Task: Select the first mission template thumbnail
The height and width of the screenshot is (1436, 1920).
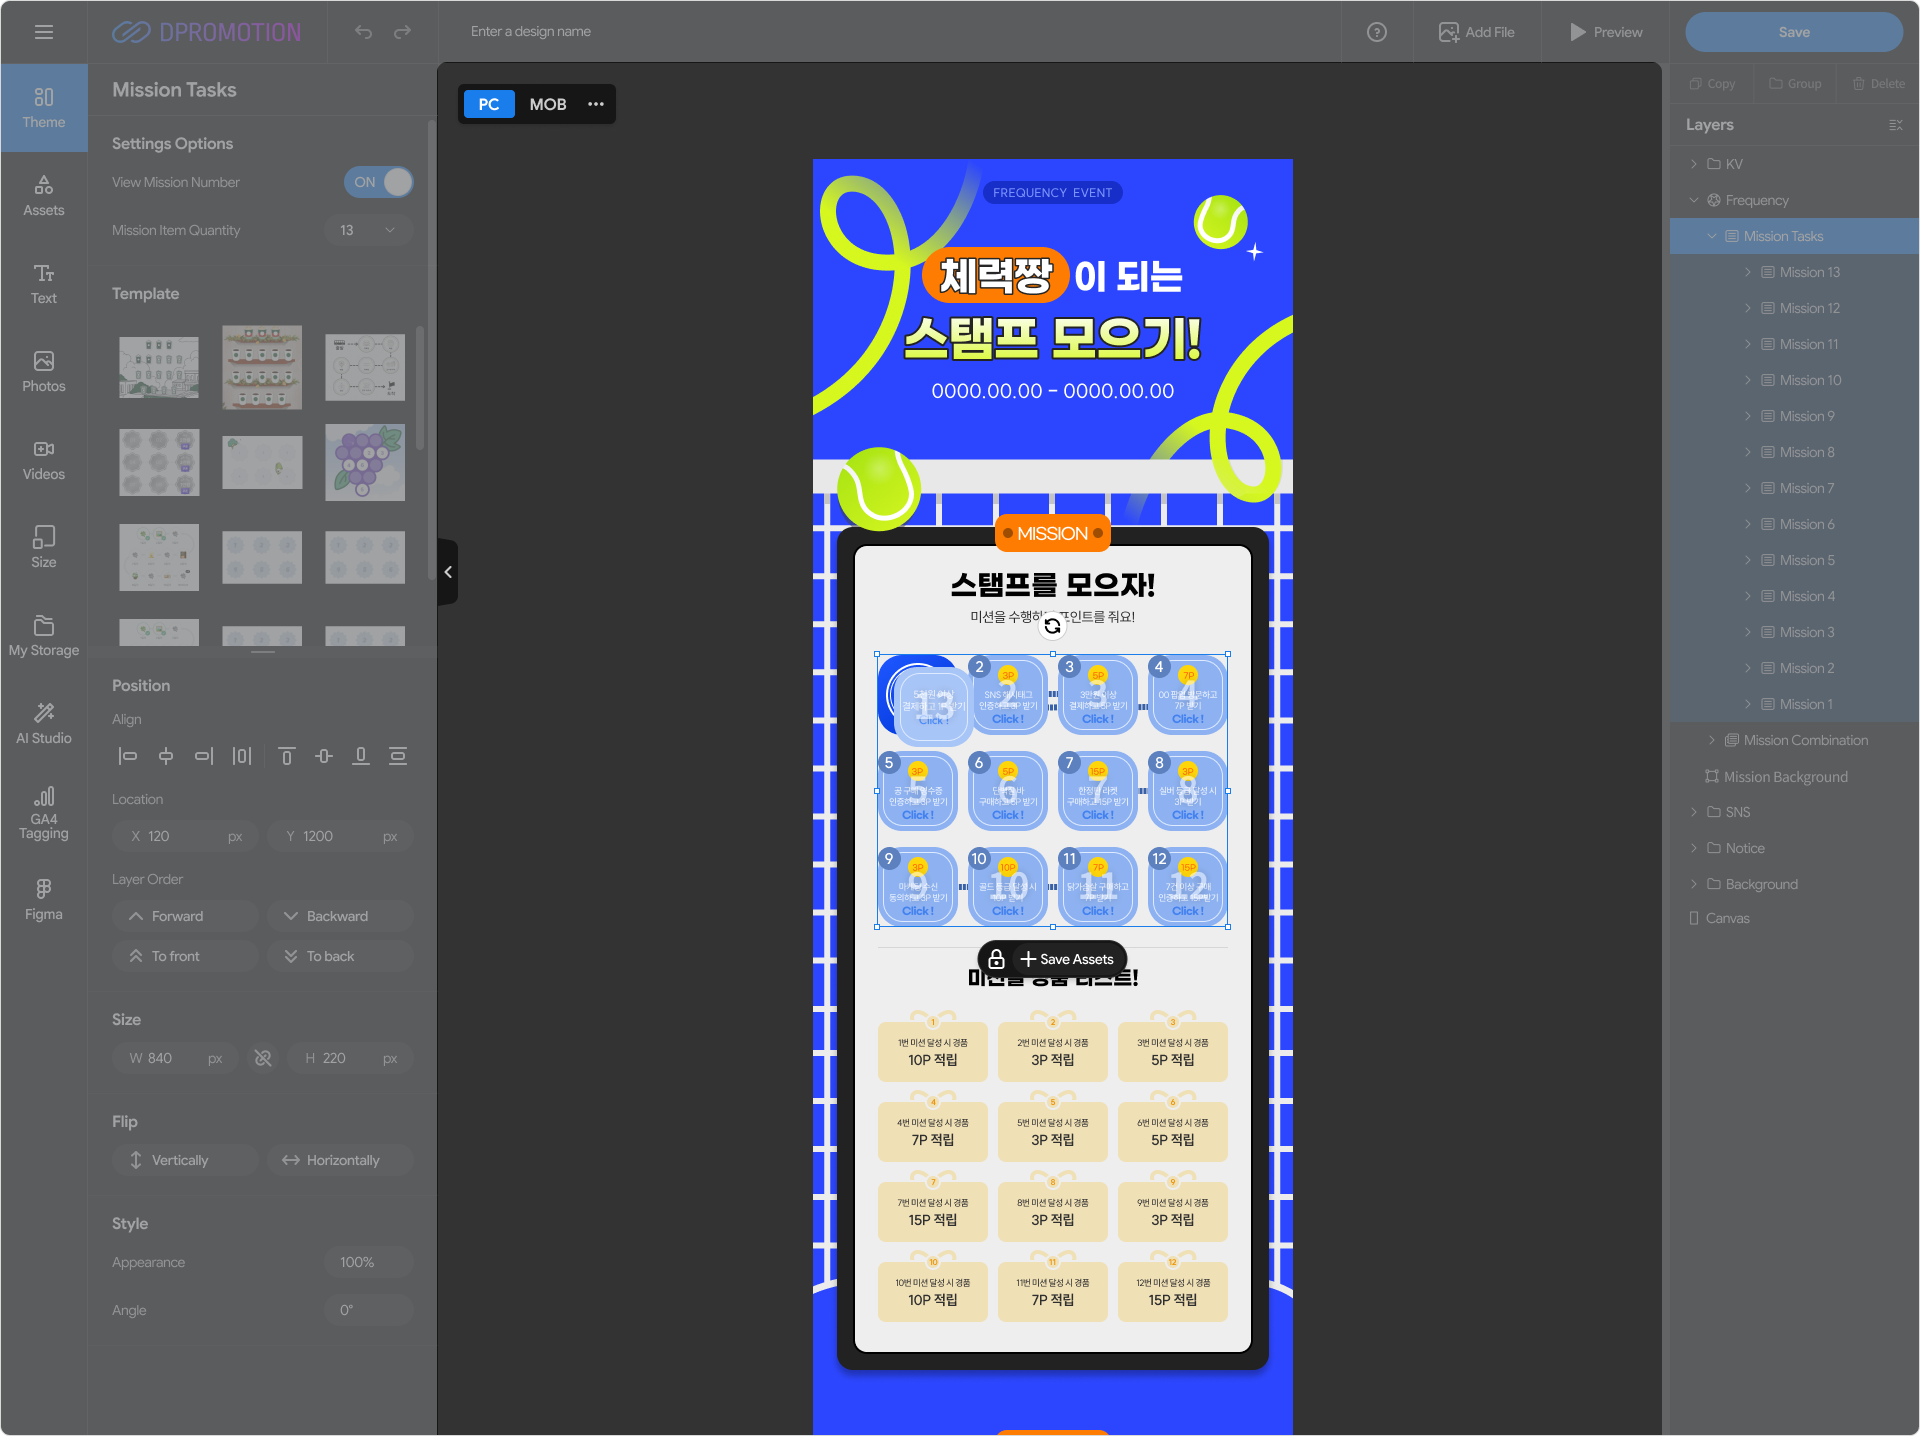Action: 159,367
